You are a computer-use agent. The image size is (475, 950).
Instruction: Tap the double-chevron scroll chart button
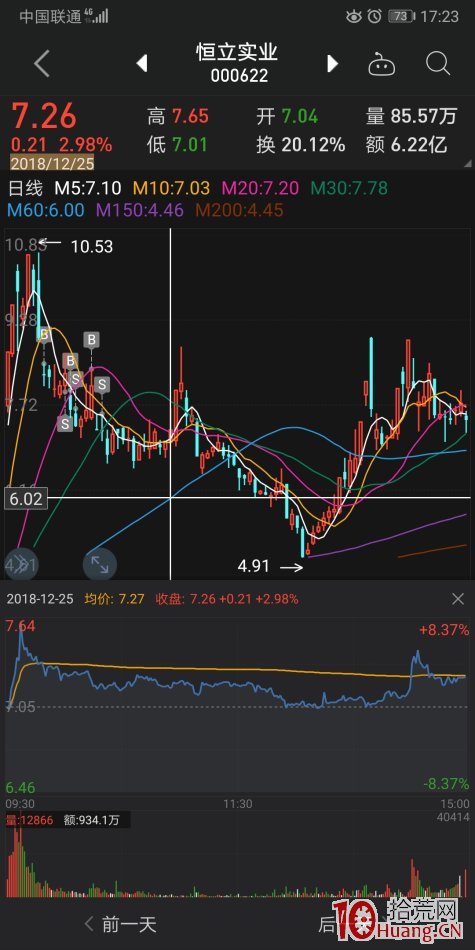20,563
